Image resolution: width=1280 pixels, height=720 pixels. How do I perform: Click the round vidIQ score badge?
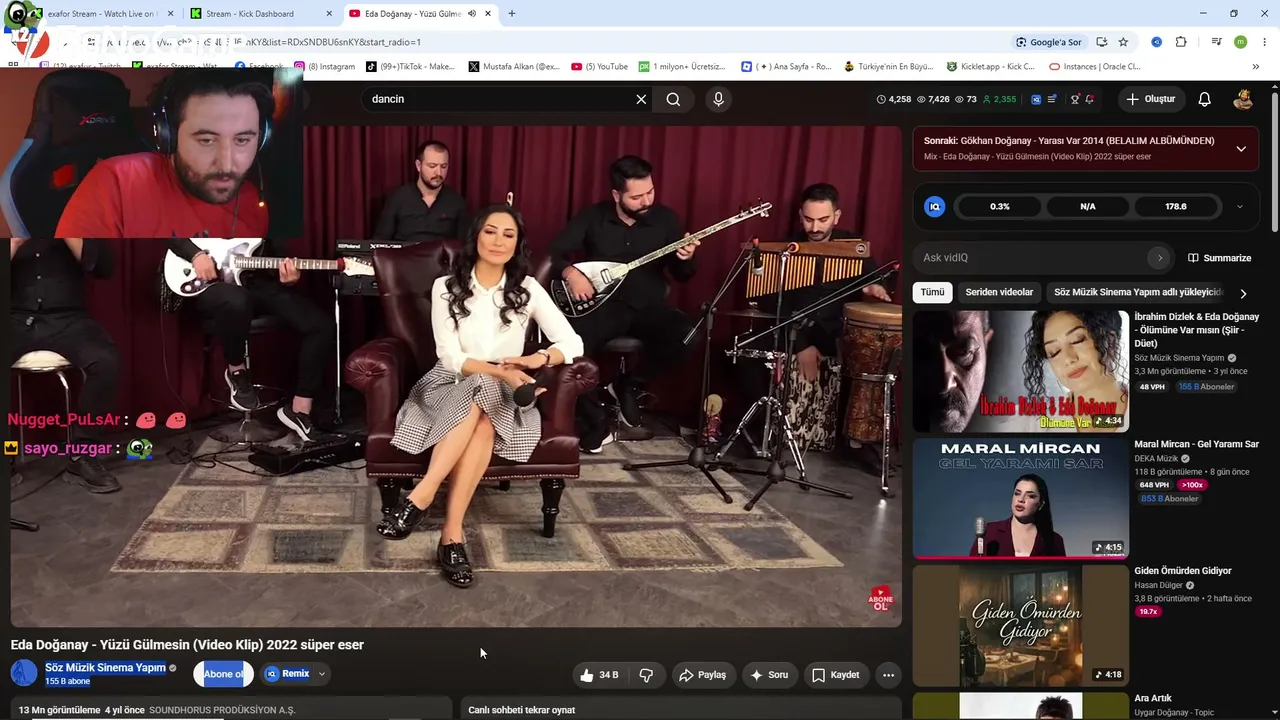tap(935, 206)
